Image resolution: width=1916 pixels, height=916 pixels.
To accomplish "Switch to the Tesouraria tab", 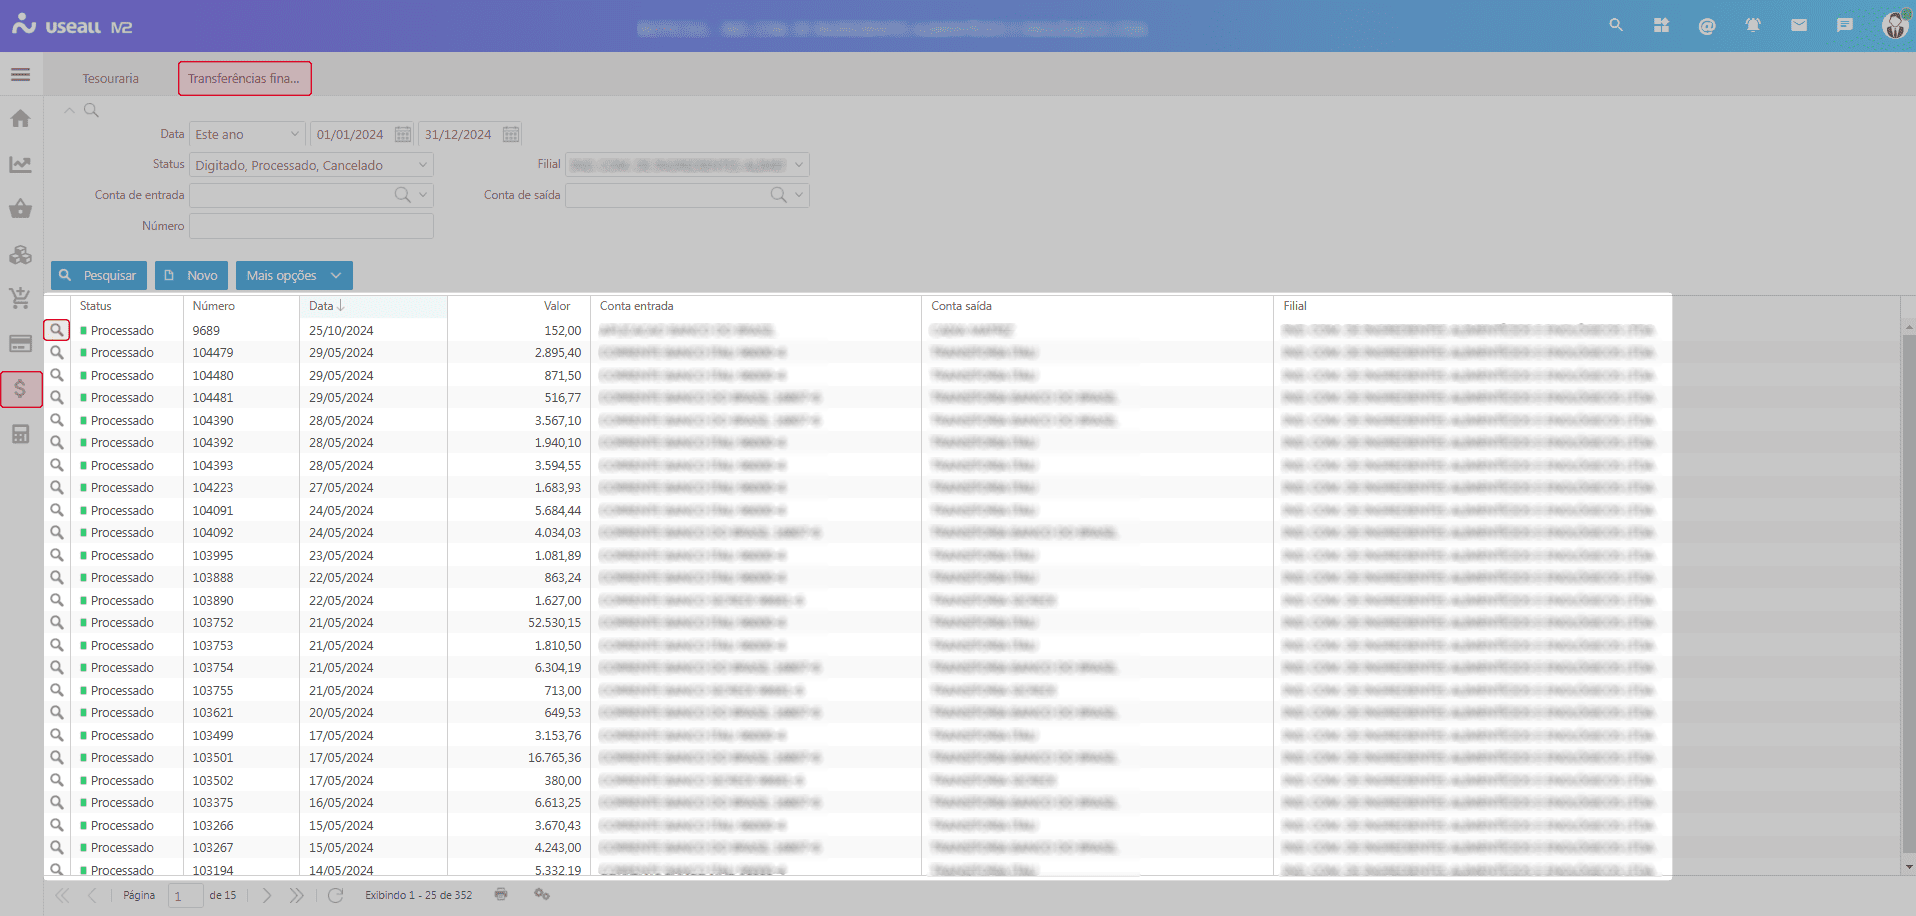I will [111, 78].
